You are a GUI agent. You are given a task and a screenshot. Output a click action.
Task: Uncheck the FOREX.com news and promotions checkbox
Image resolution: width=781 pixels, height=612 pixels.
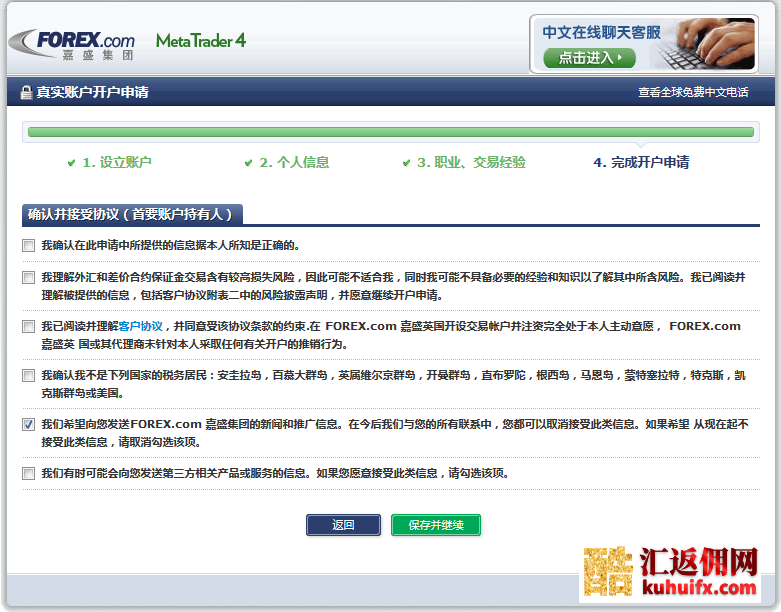click(x=28, y=425)
